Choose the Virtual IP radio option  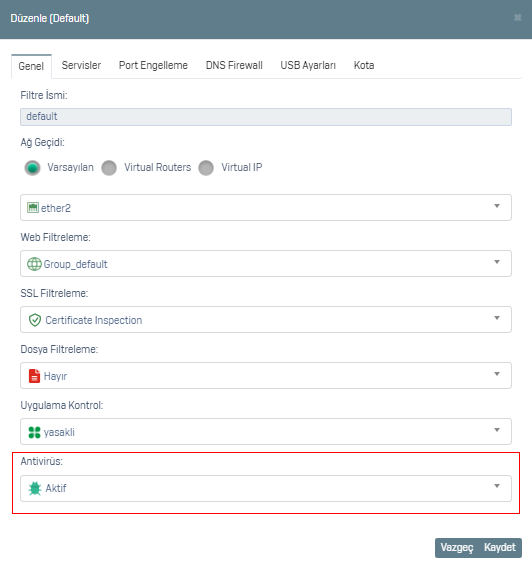click(x=206, y=168)
